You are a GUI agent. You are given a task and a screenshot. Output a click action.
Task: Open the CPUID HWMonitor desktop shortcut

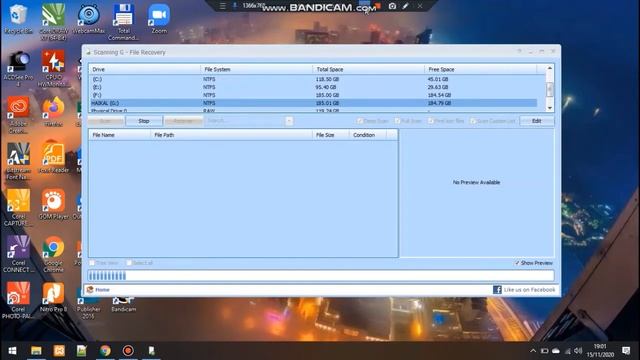point(53,69)
